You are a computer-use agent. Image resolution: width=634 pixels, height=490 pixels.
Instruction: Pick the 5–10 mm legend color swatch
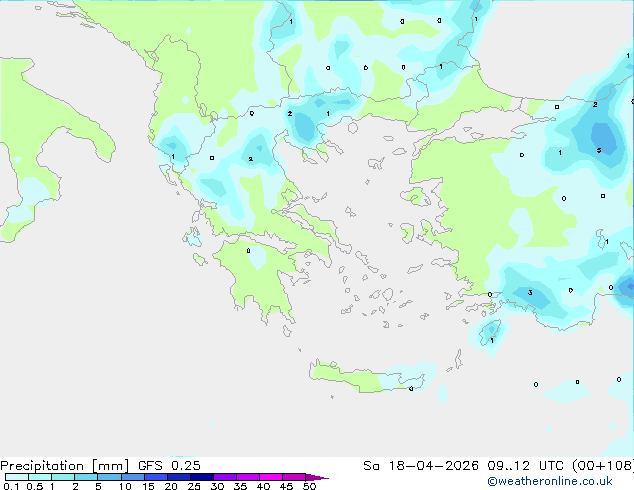point(109,477)
